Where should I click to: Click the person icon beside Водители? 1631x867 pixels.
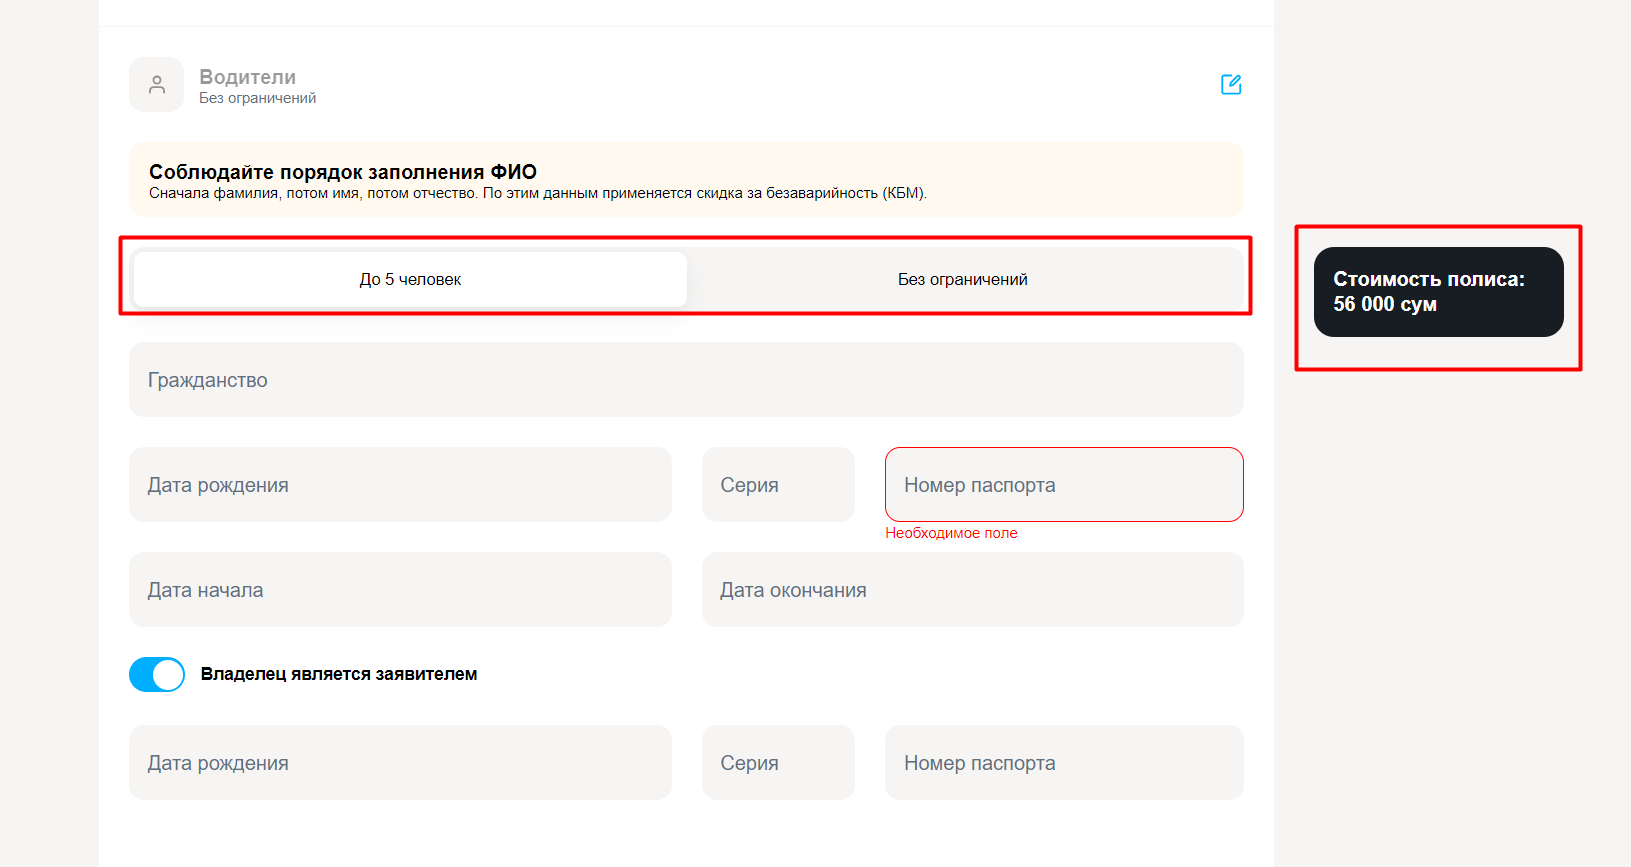156,84
